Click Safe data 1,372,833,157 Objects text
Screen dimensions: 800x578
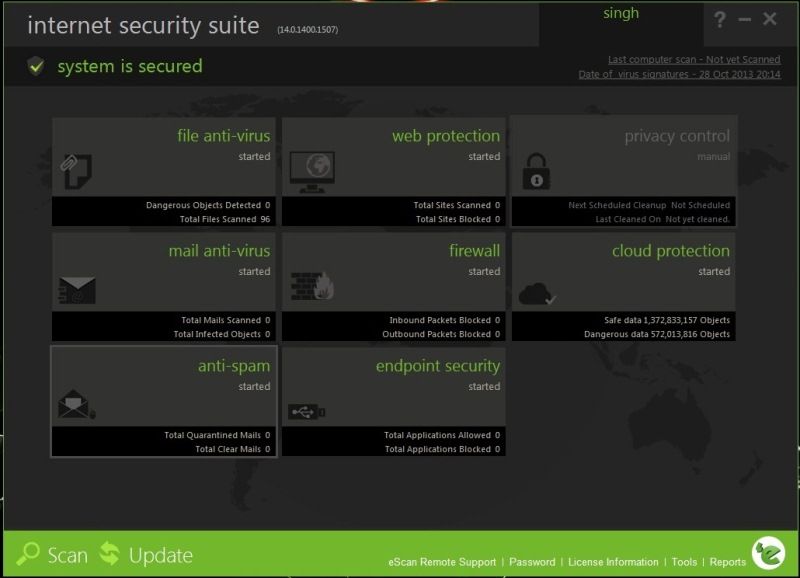coord(667,320)
